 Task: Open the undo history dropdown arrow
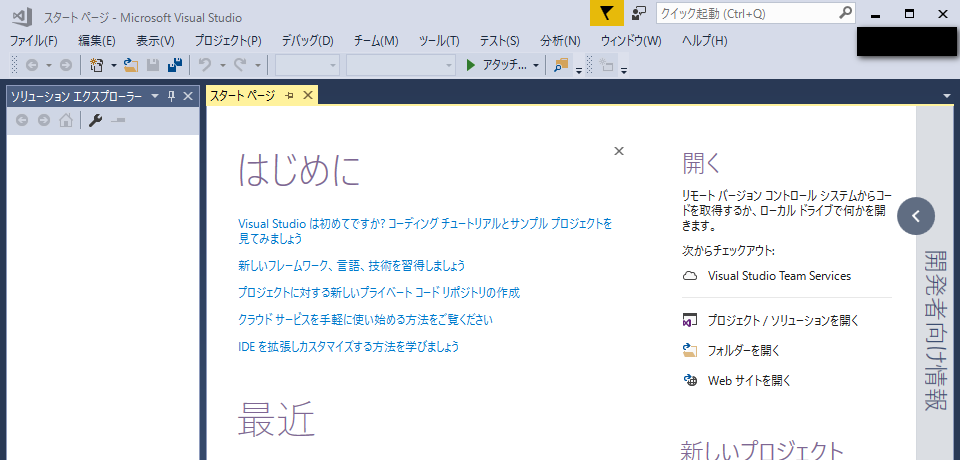point(223,65)
